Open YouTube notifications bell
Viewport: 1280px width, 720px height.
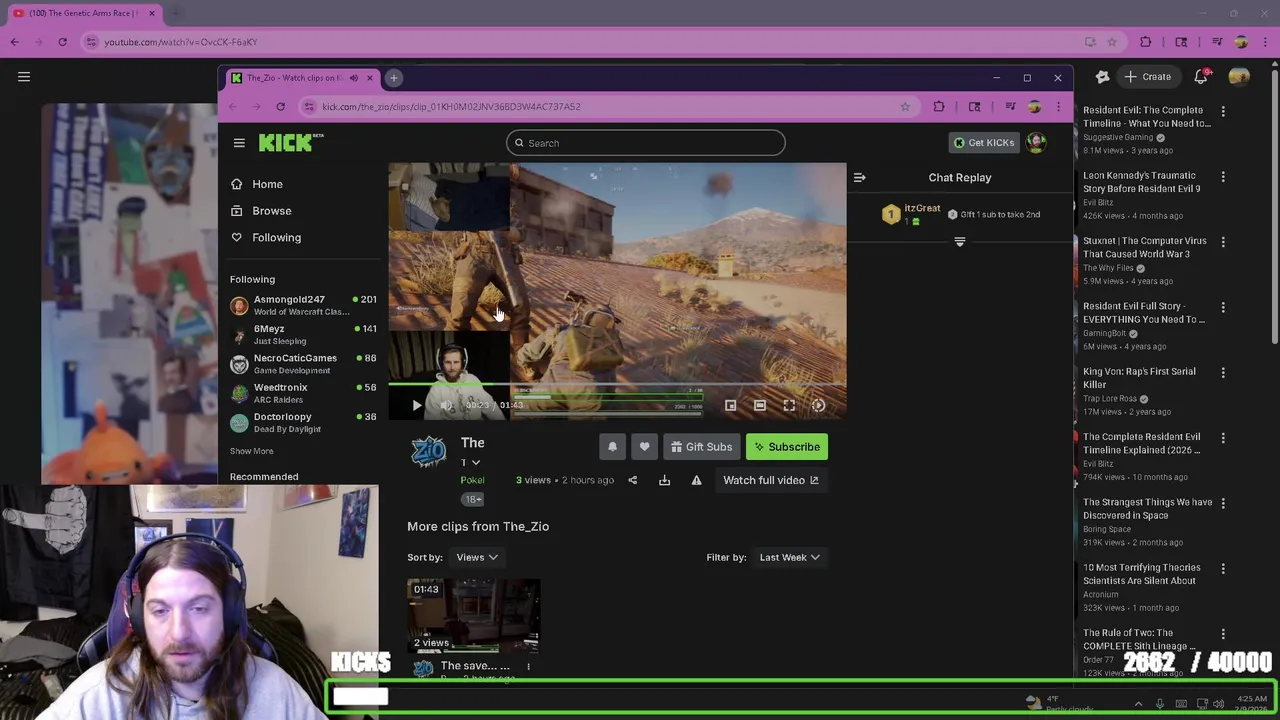pyautogui.click(x=1201, y=77)
